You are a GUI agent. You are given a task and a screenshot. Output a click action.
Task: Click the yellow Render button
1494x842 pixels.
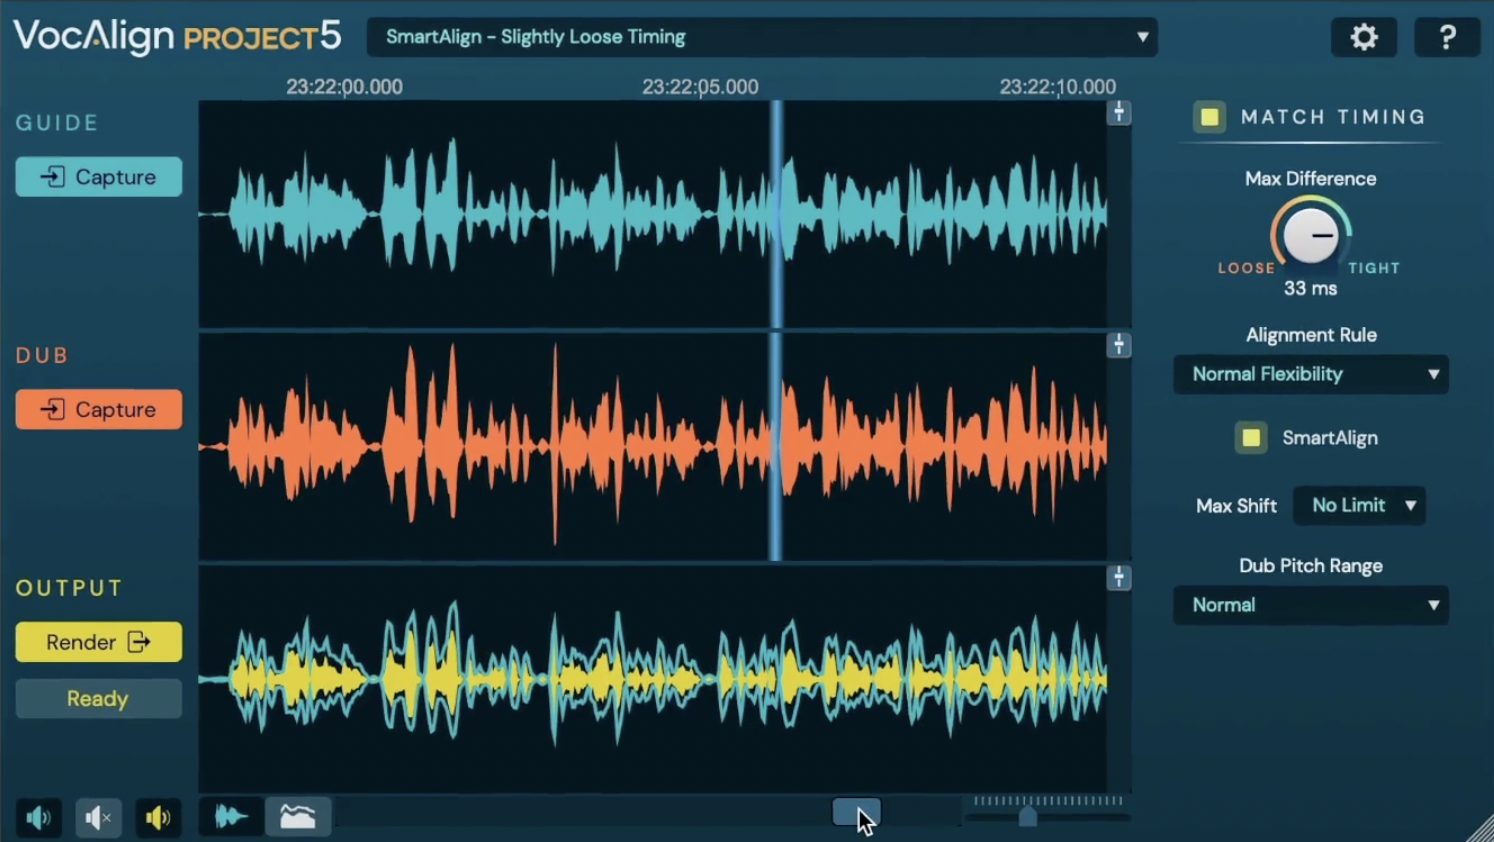tap(98, 642)
